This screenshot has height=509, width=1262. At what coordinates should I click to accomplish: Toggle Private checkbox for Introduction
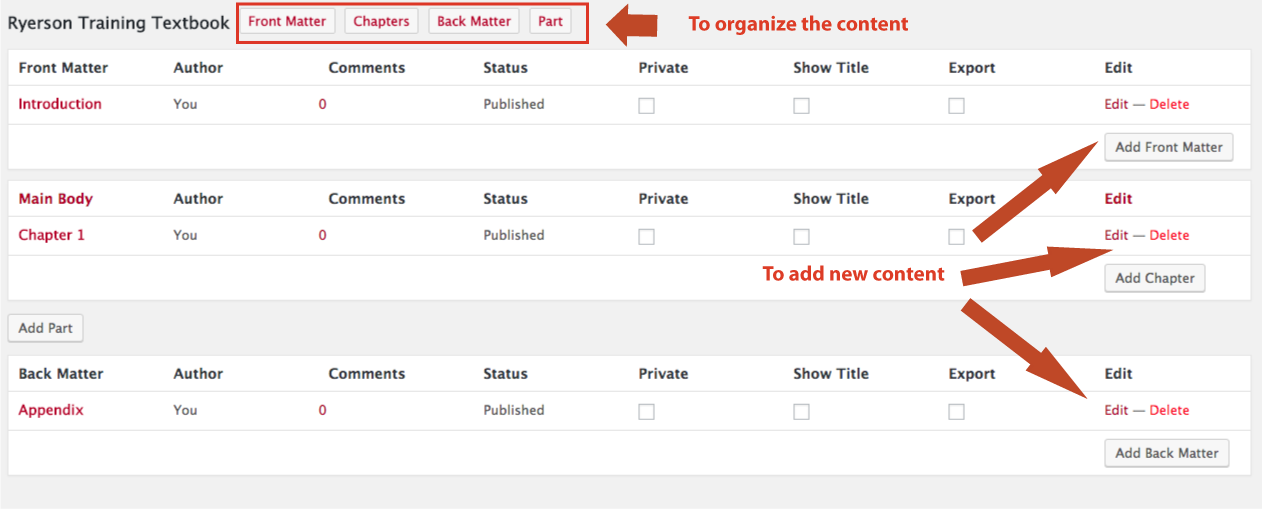coord(647,106)
